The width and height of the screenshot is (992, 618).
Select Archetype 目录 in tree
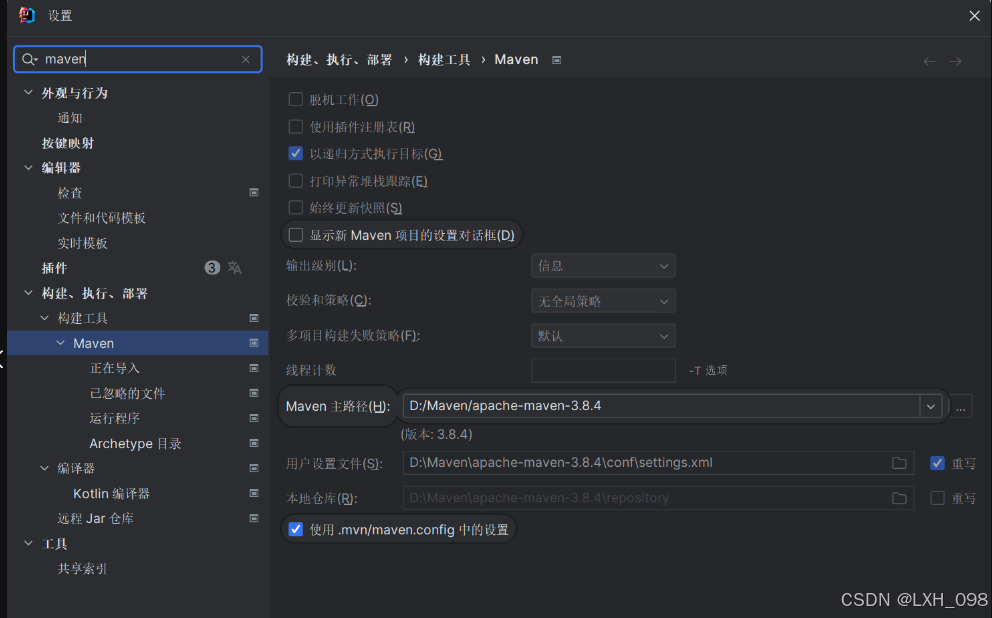coord(135,443)
